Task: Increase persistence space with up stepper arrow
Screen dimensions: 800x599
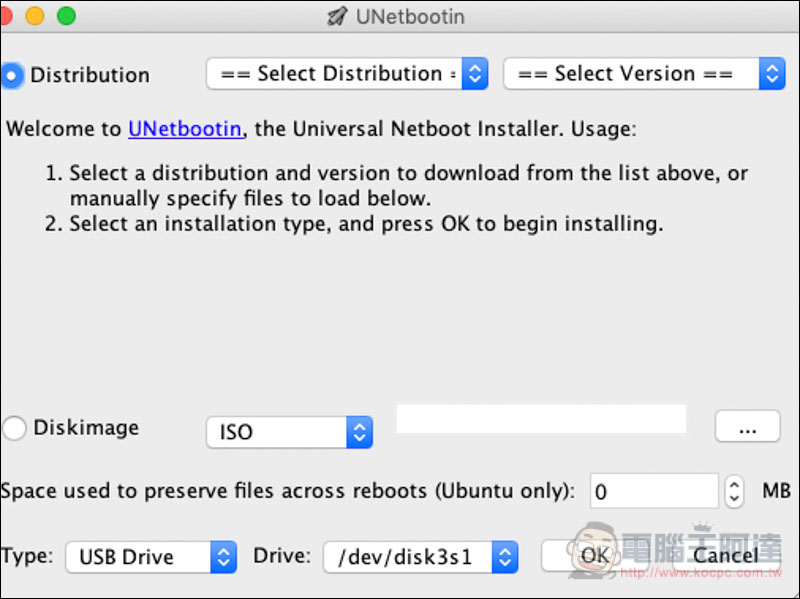Action: (x=734, y=483)
